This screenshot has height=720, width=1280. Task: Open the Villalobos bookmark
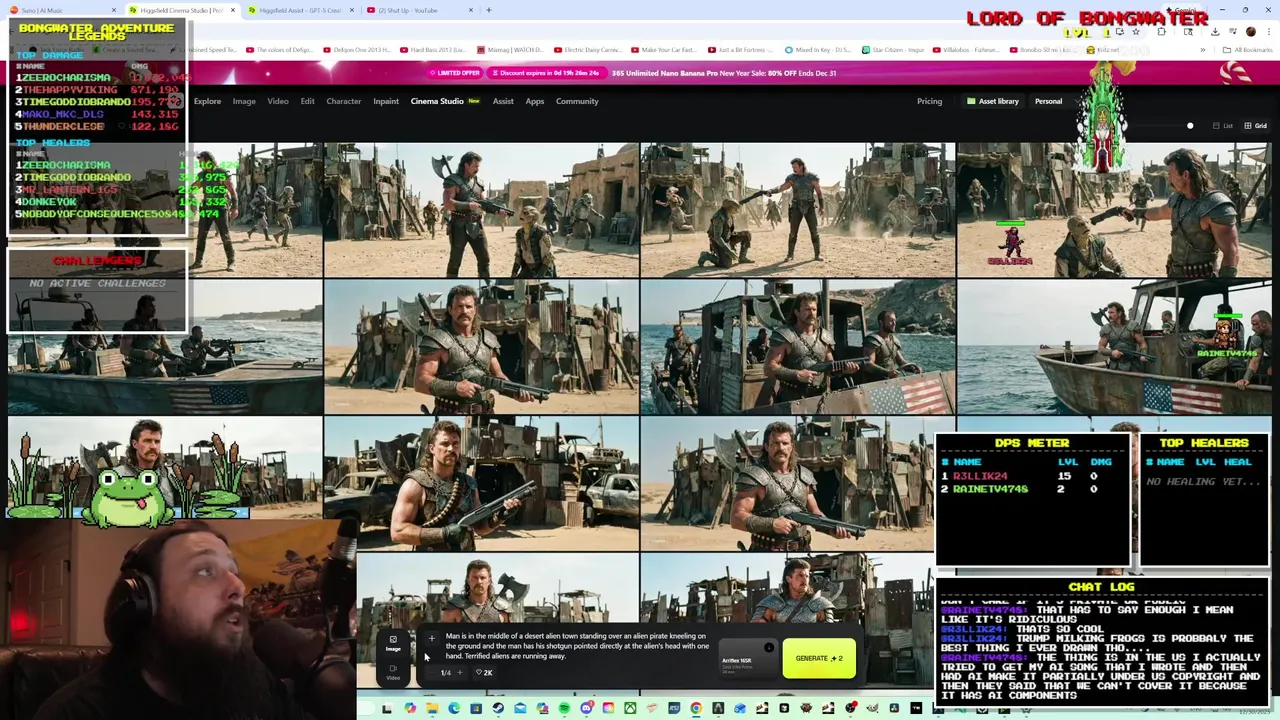coord(965,50)
